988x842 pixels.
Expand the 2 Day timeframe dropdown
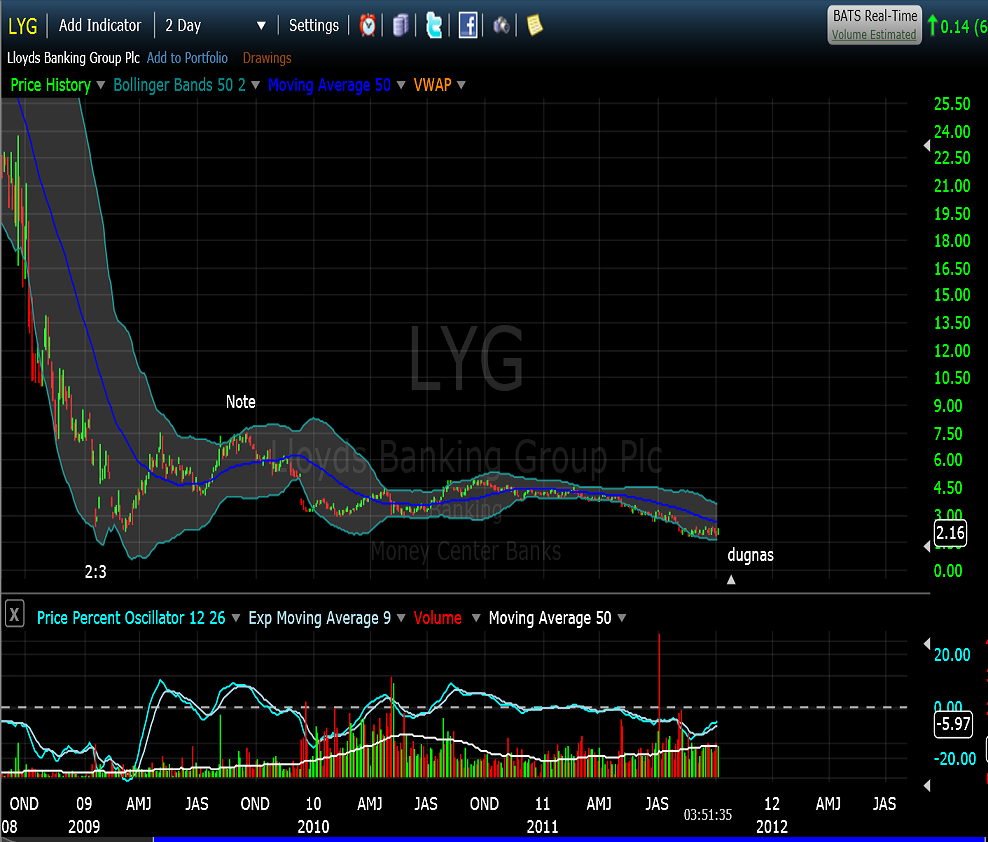click(261, 26)
